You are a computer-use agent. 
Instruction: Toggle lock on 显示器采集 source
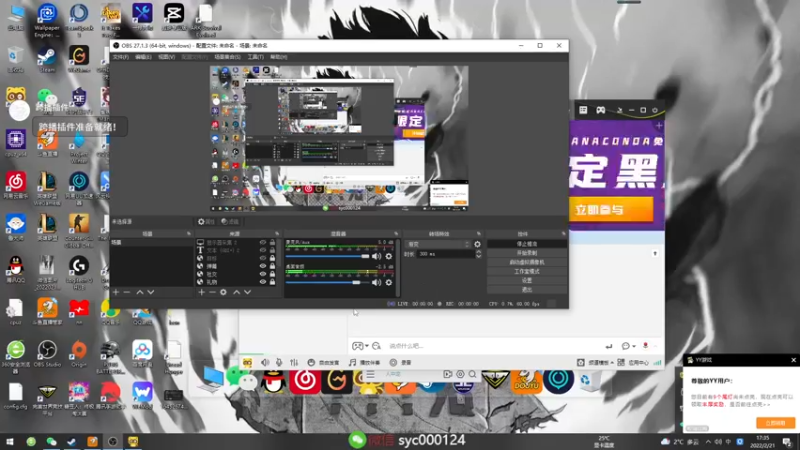(272, 243)
